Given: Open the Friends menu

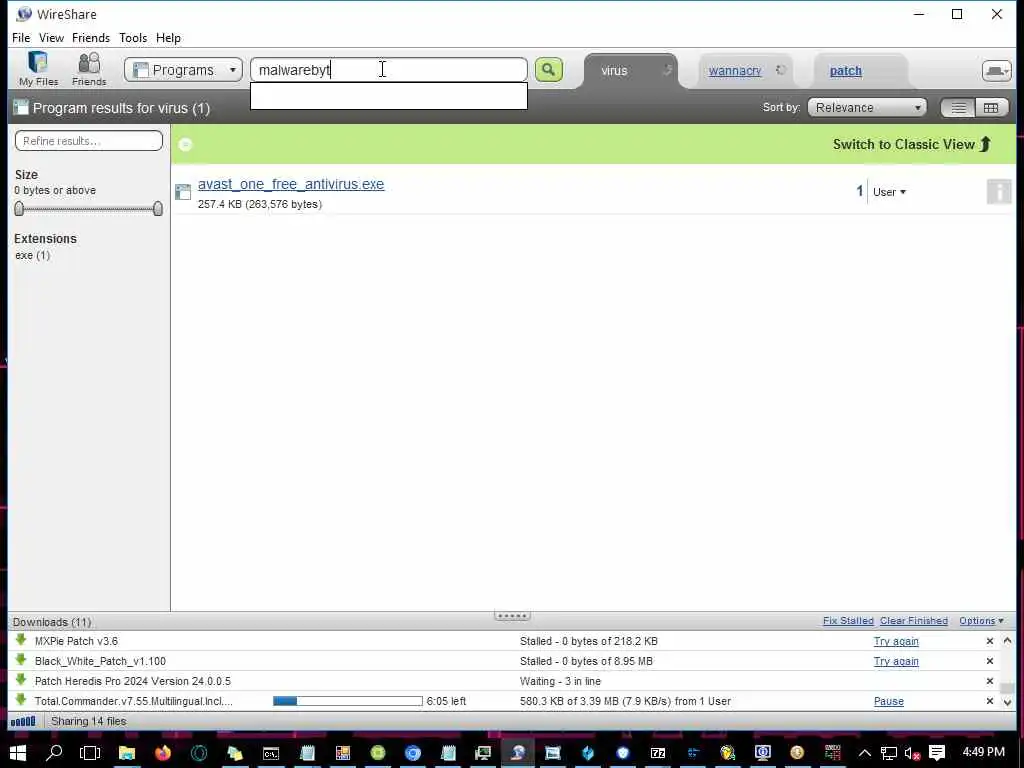Looking at the screenshot, I should pyautogui.click(x=91, y=38).
